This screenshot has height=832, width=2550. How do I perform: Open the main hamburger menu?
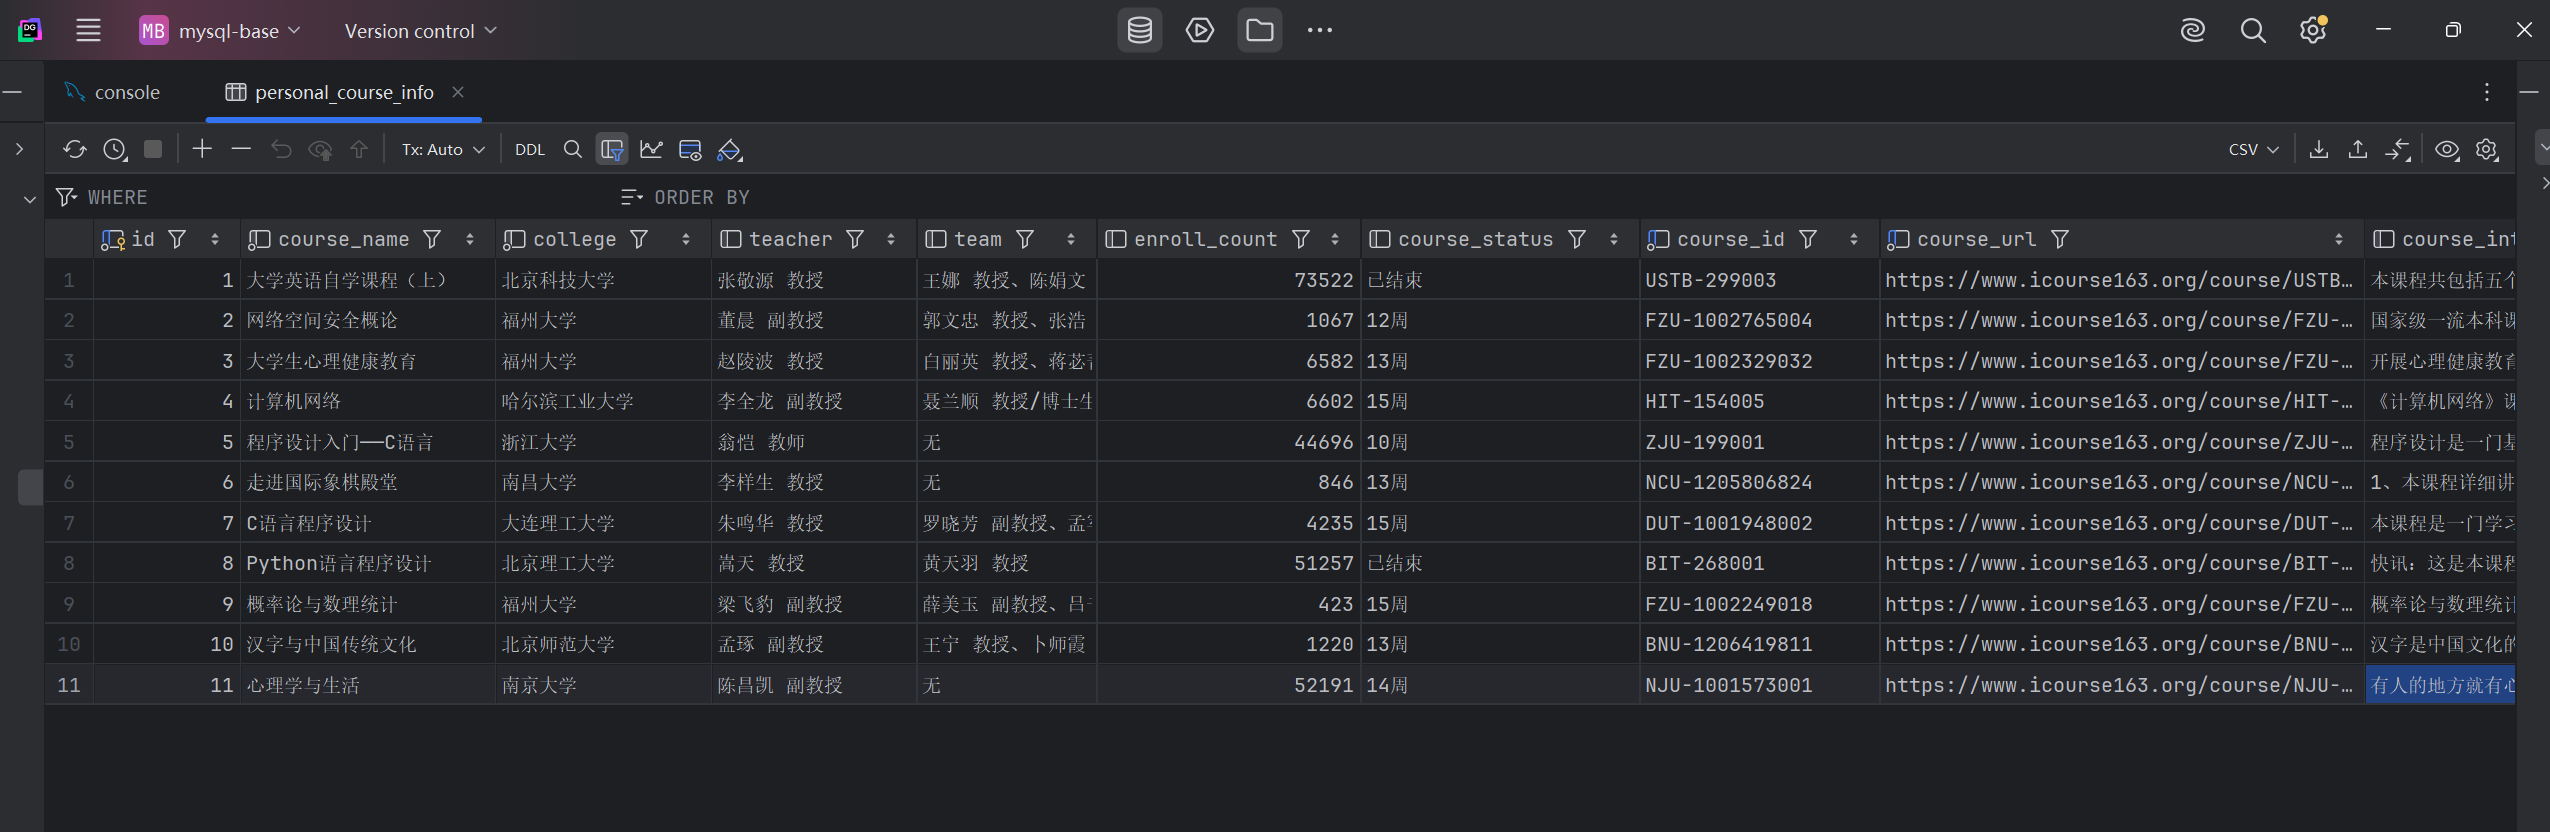(89, 31)
